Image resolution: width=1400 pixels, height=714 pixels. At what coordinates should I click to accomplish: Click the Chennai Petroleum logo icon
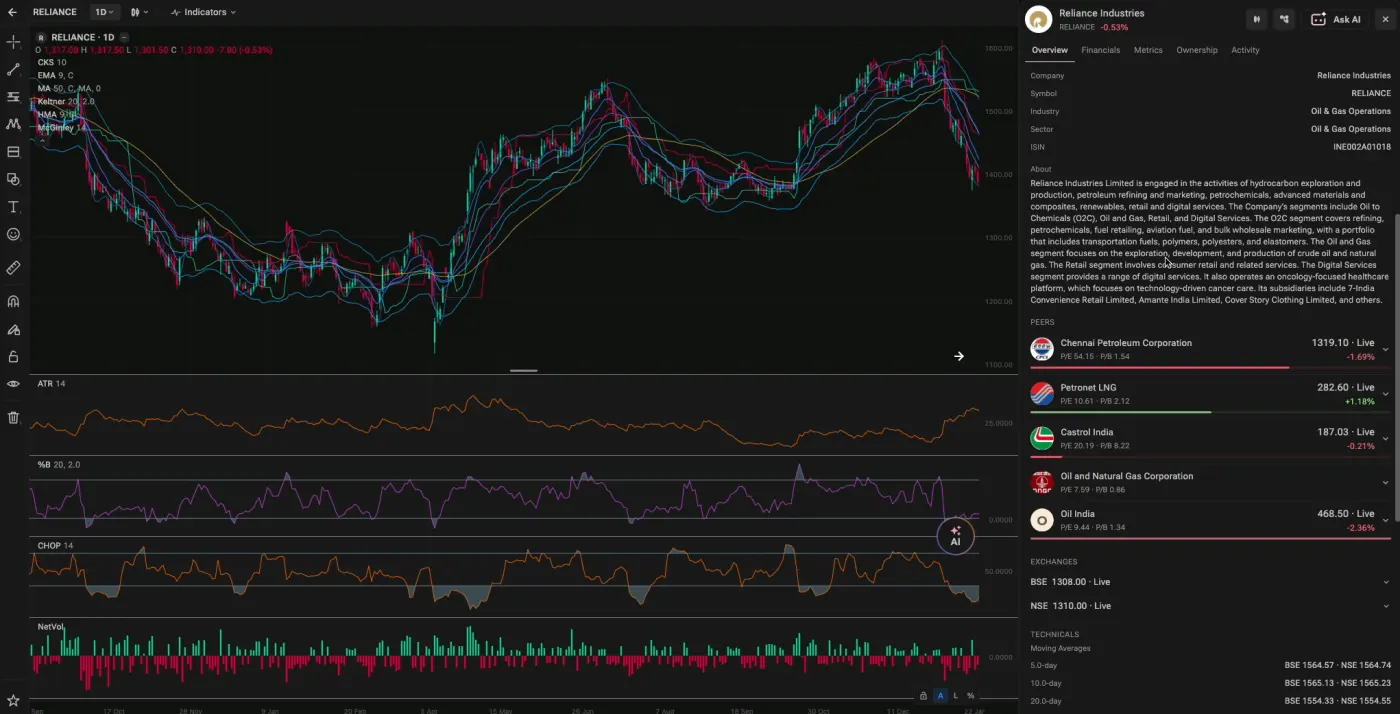pos(1042,349)
